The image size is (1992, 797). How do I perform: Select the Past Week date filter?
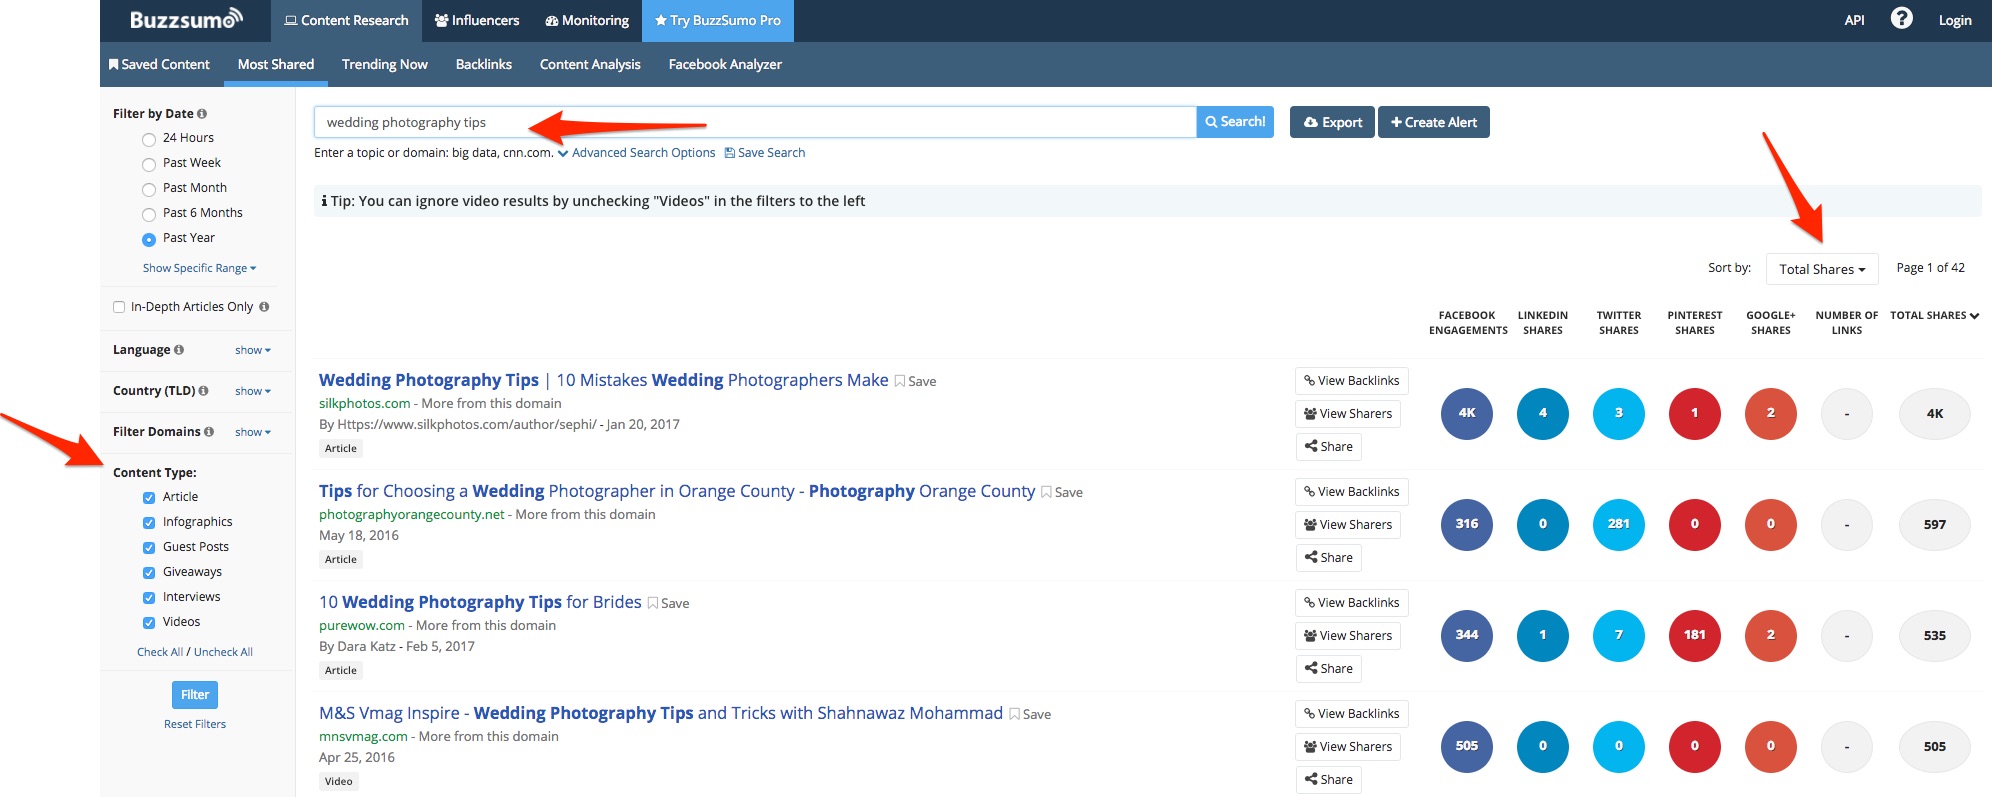149,164
